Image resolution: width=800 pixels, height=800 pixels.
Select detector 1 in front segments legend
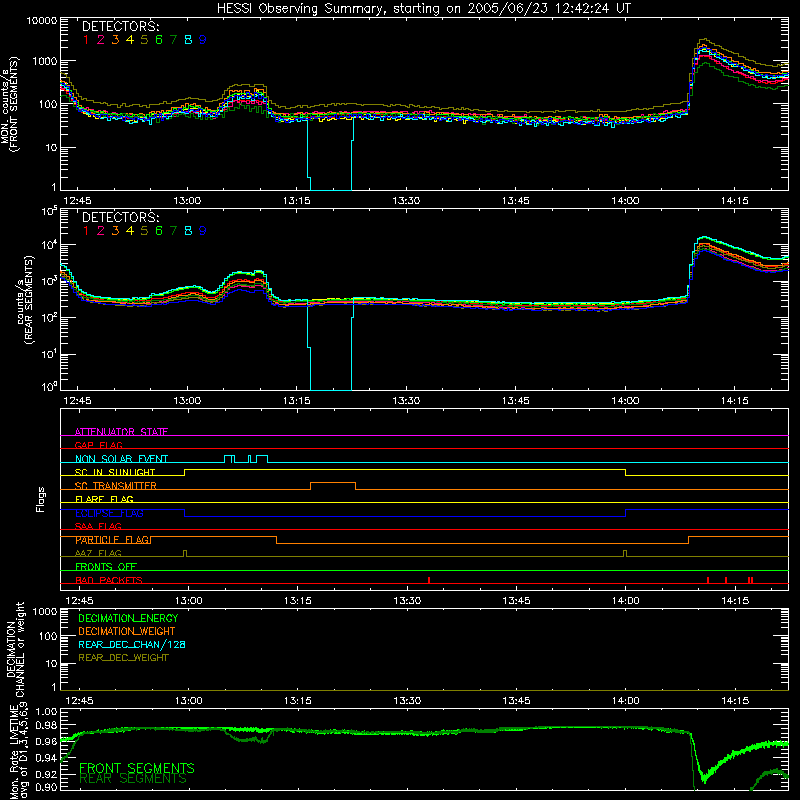(86, 40)
